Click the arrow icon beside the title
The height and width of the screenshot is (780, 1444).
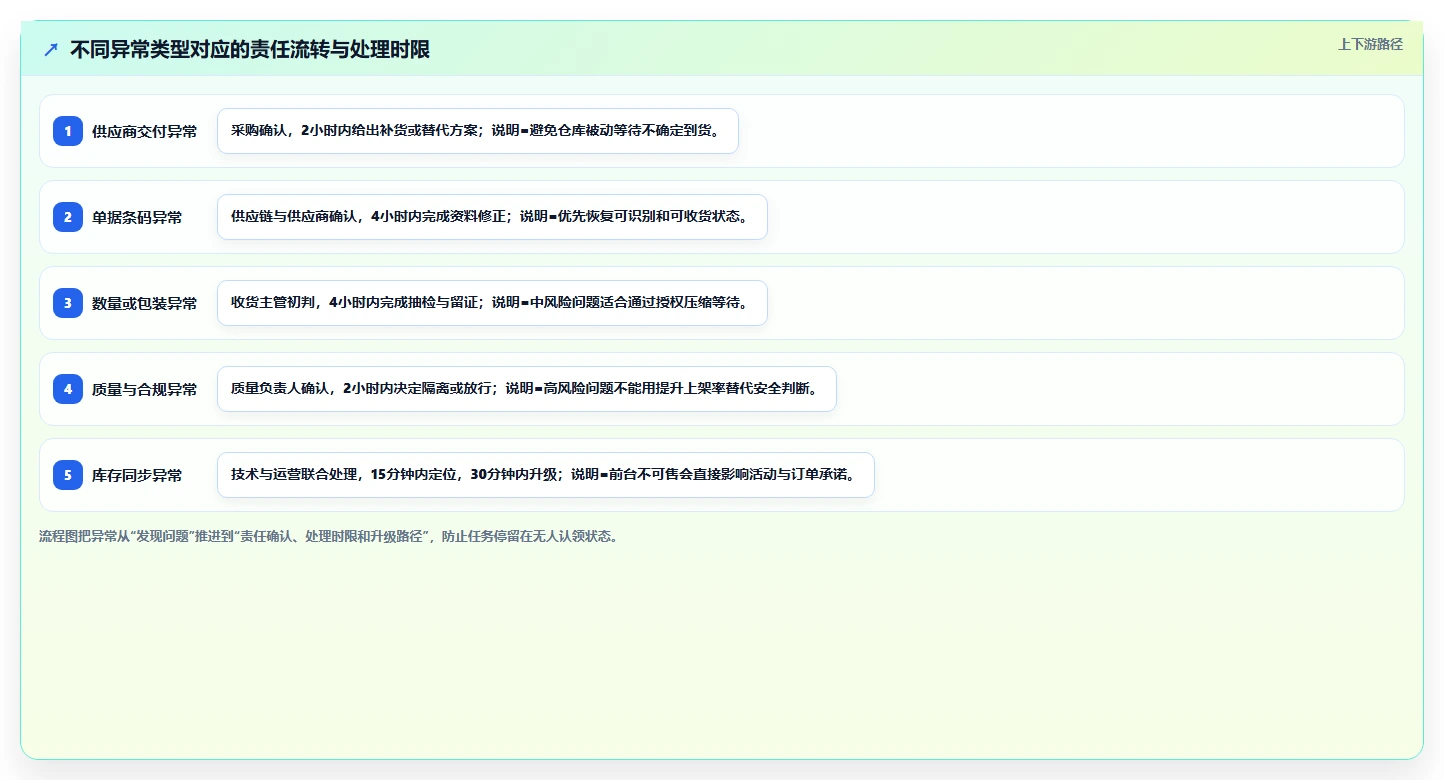(51, 50)
